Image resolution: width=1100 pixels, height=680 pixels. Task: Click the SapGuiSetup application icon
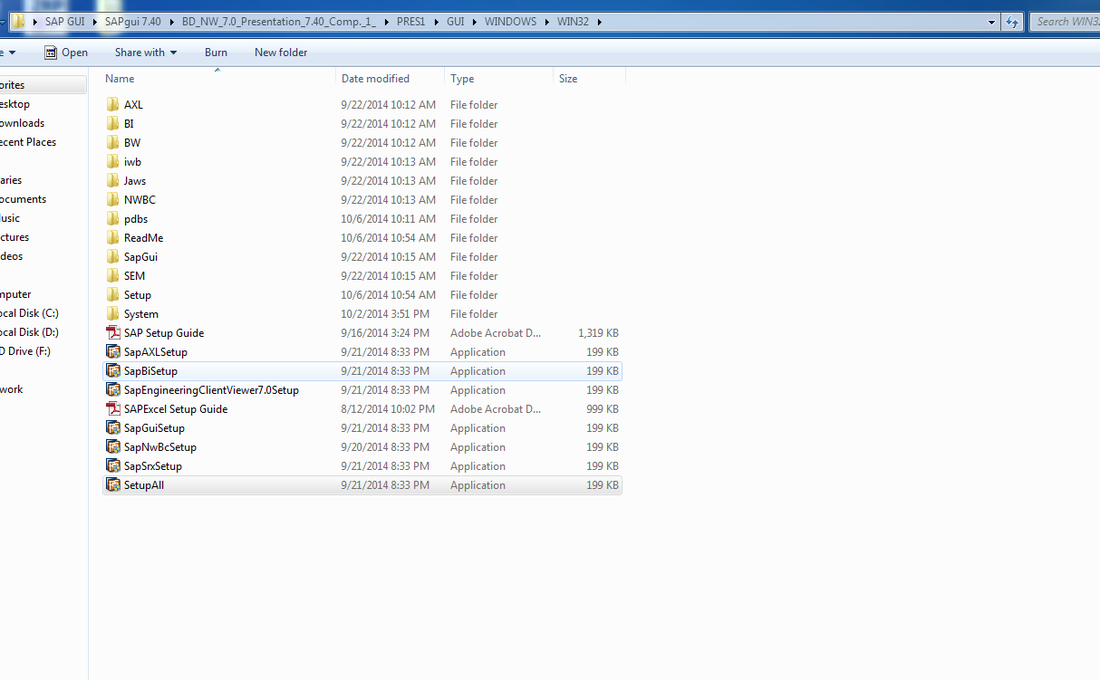click(x=113, y=427)
